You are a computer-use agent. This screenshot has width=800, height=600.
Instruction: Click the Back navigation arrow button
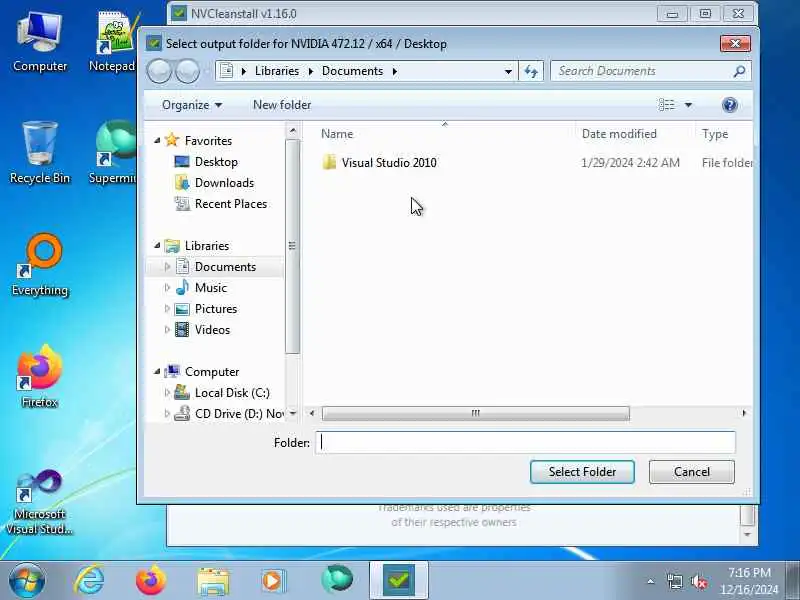159,71
